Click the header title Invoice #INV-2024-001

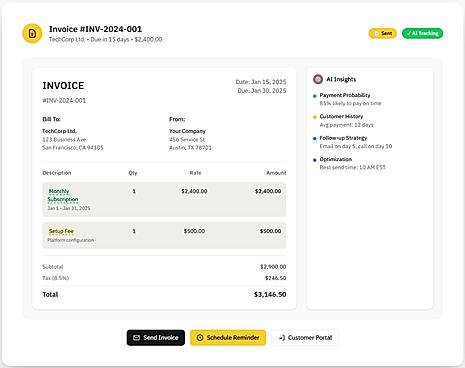tap(95, 29)
